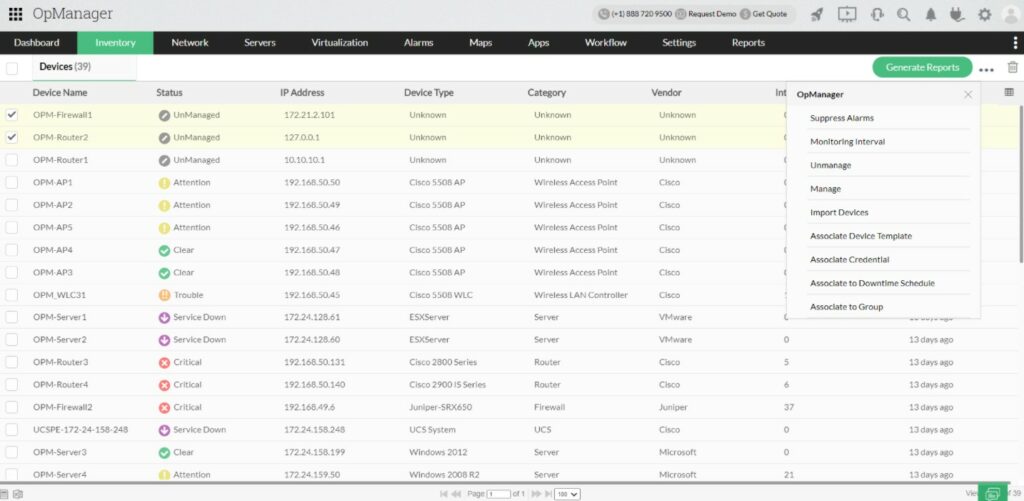Click Attention status icon for OPM-AP1

165,182
